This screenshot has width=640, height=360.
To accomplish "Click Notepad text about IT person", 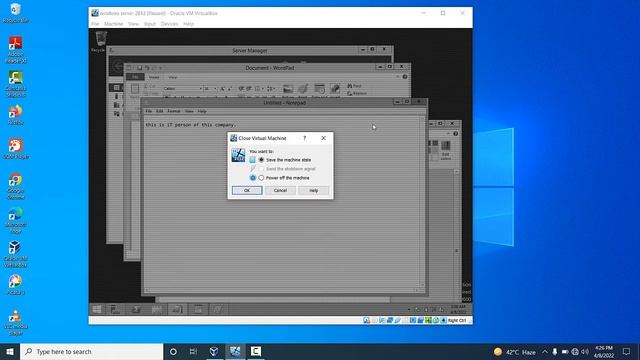I will pyautogui.click(x=190, y=125).
